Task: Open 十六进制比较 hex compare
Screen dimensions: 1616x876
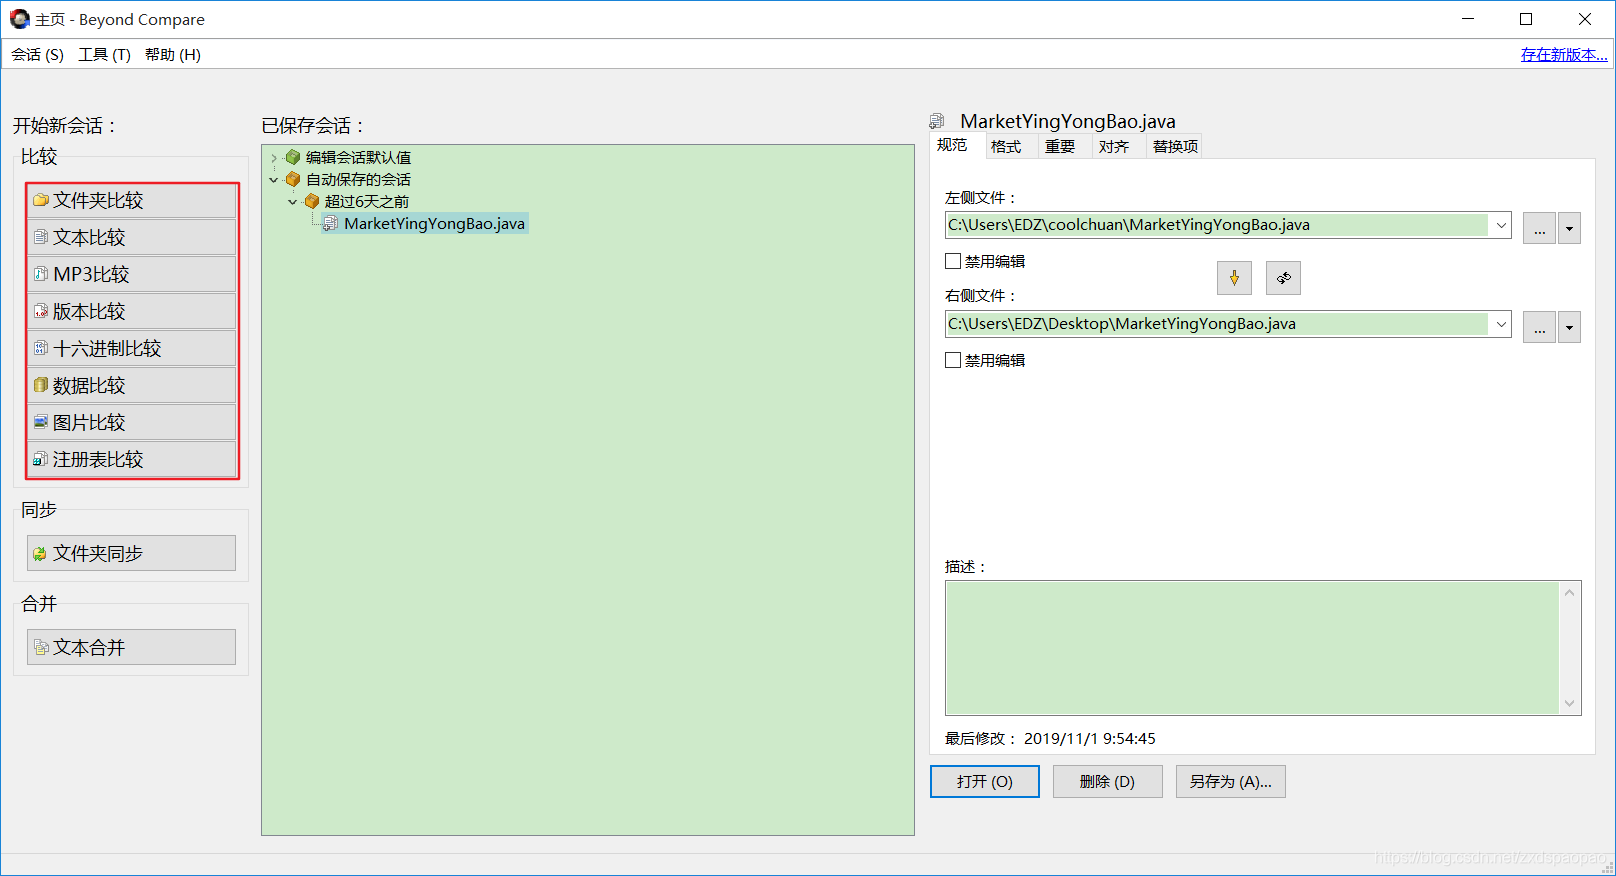Action: [131, 348]
